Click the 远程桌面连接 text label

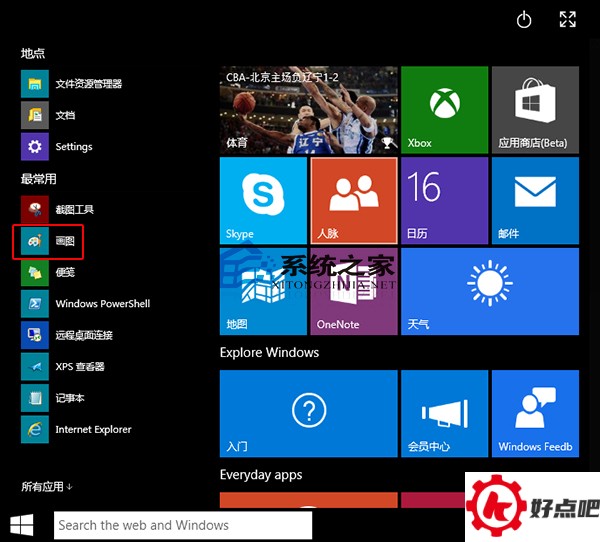point(84,335)
